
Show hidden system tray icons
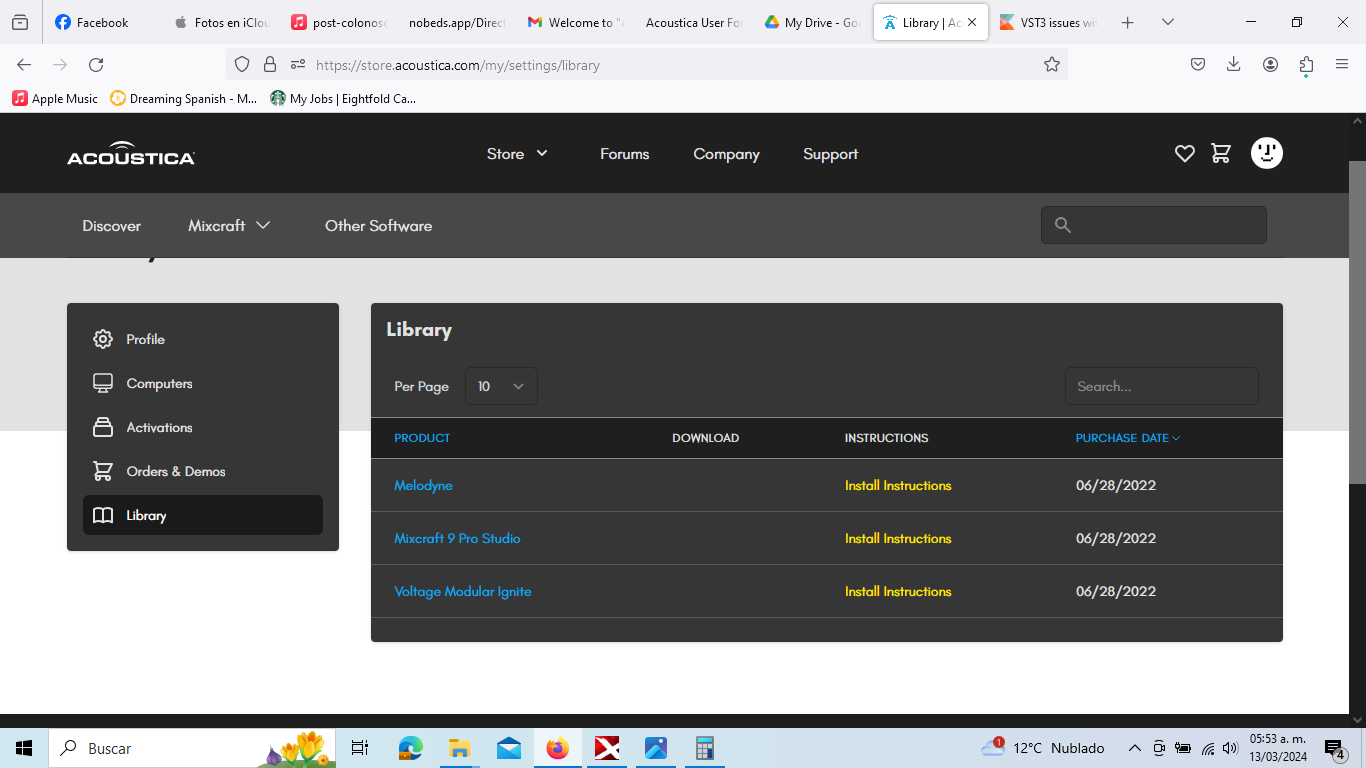[x=1134, y=748]
